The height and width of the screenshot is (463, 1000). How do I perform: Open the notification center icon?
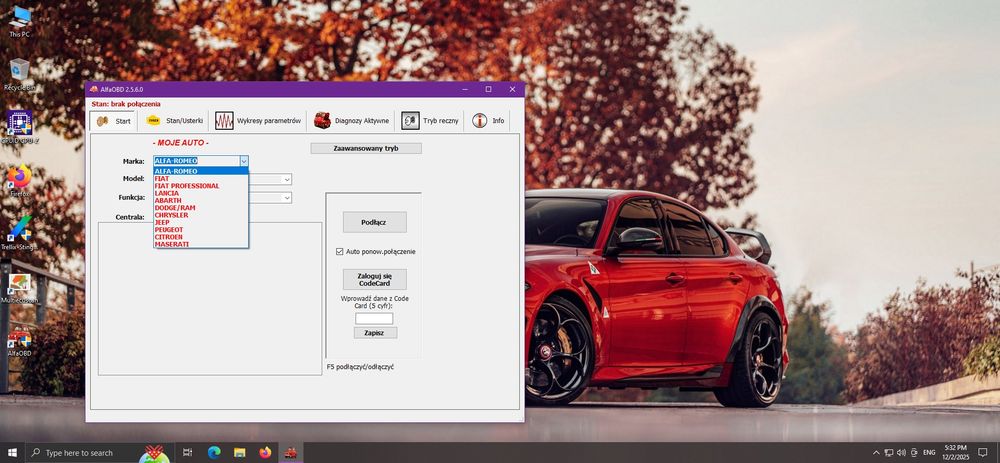983,453
